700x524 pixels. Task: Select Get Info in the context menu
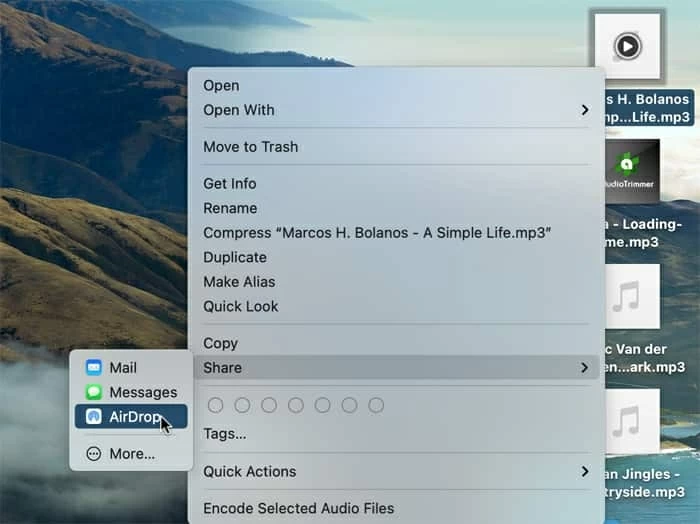click(230, 184)
